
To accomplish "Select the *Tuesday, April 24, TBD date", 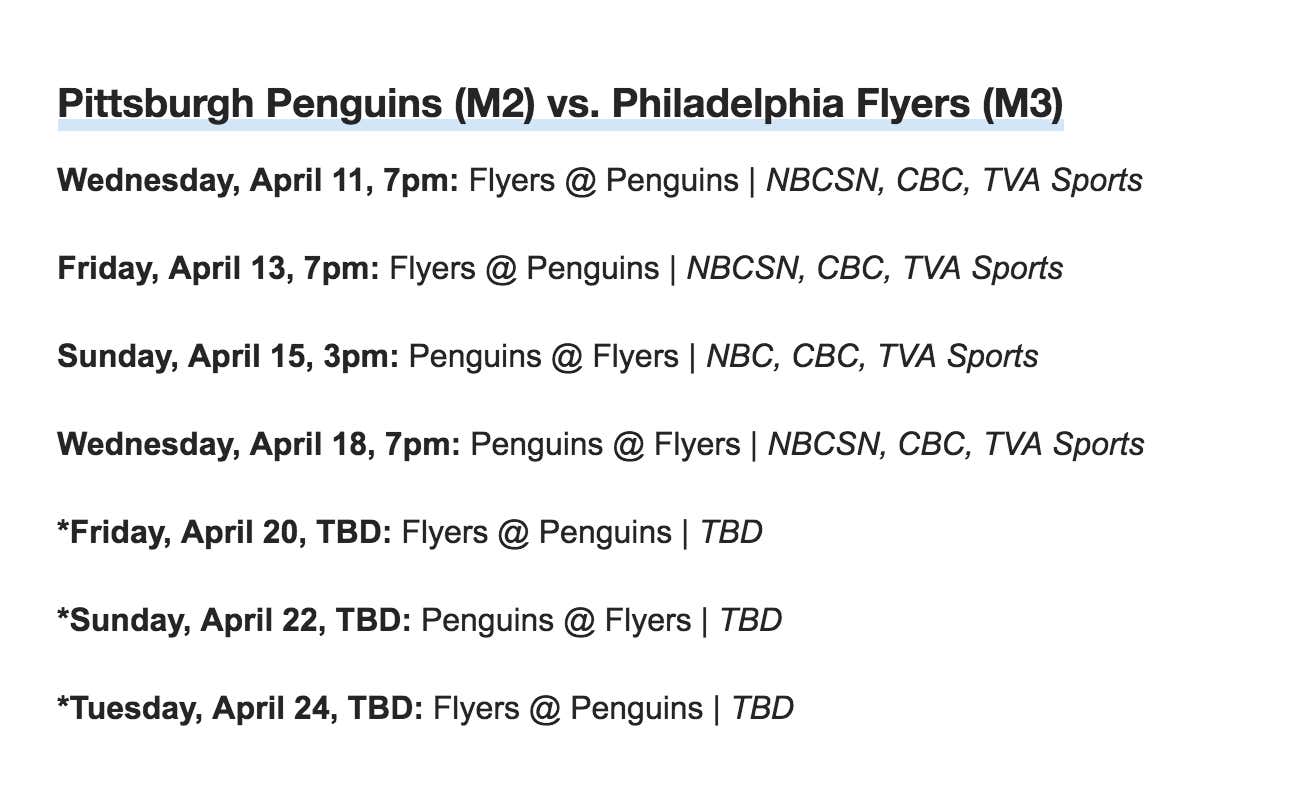I will click(x=240, y=709).
